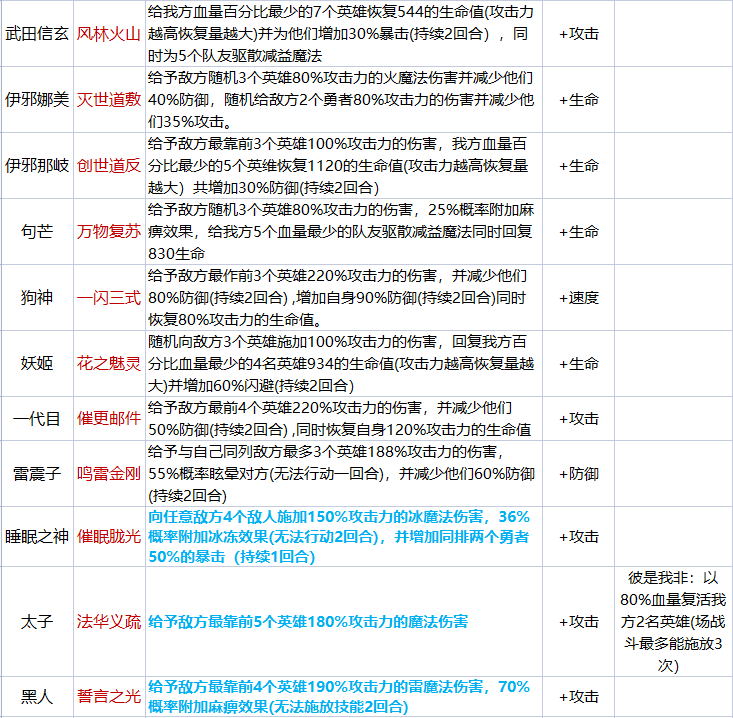The image size is (733, 718).
Task: Select the hero name cell 太子
Action: point(37,622)
